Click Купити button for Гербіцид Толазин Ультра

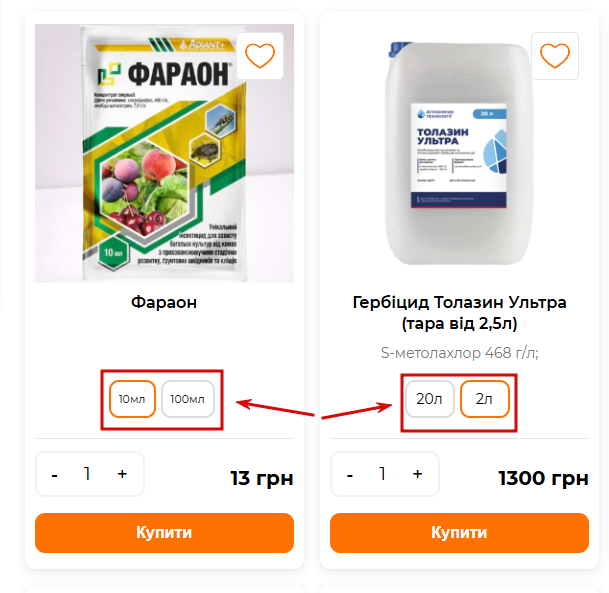tap(459, 533)
